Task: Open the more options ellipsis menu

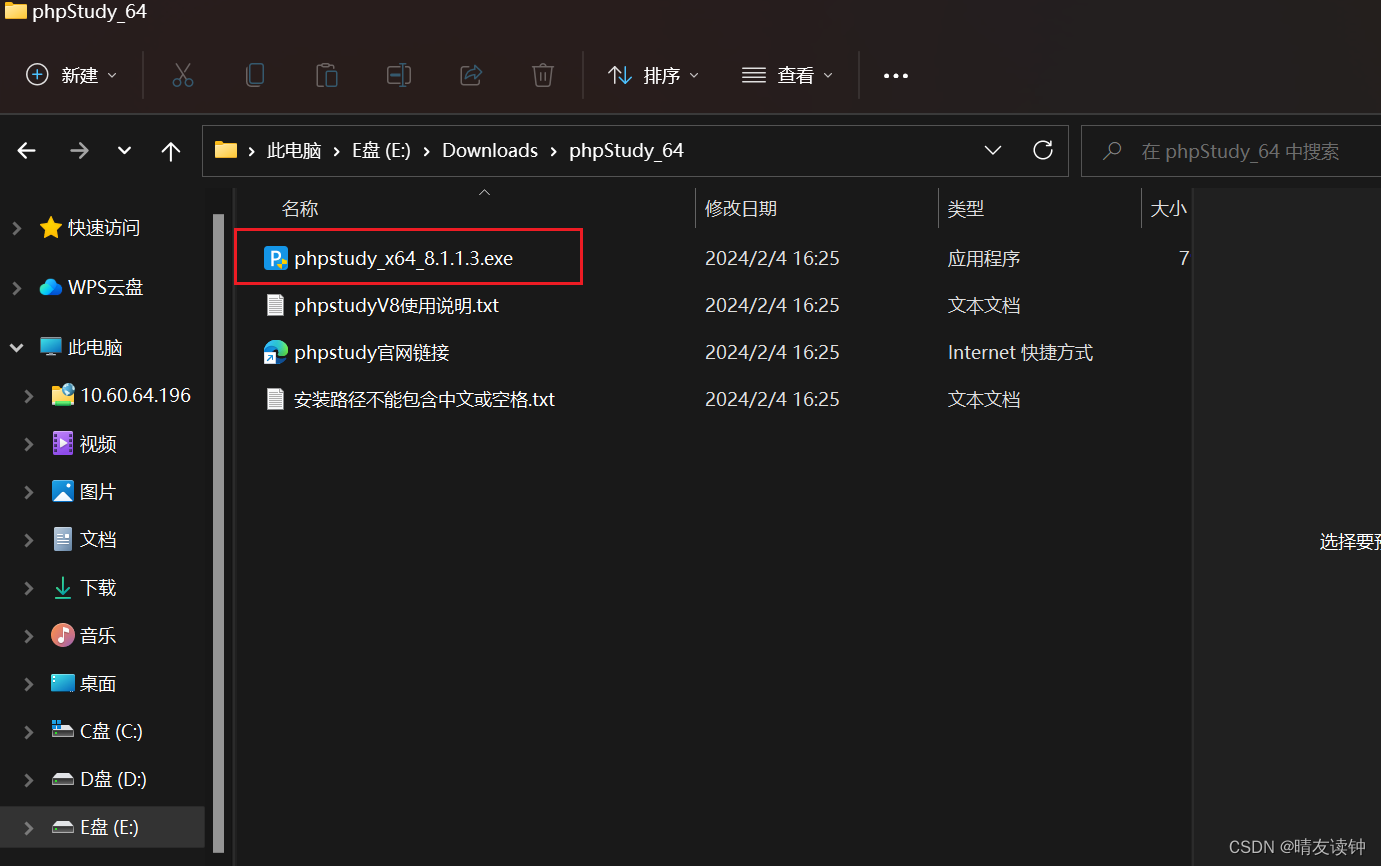Action: pos(896,76)
